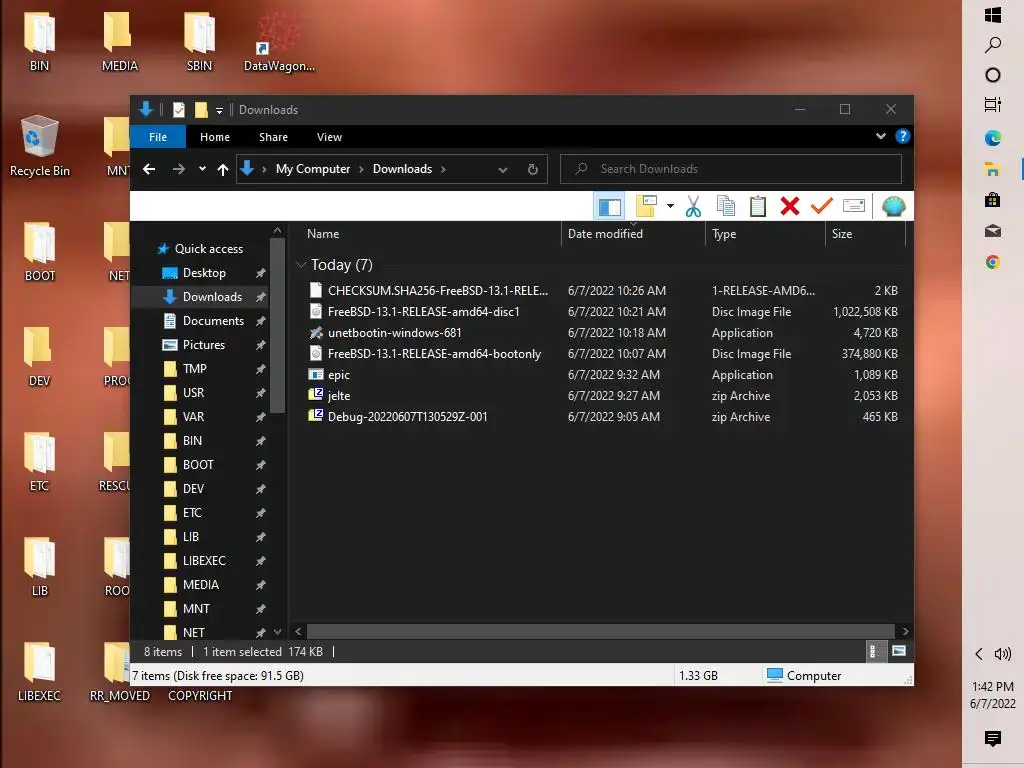Screen dimensions: 1024x768
Task: Open Desktop in navigation pane
Action: (204, 273)
